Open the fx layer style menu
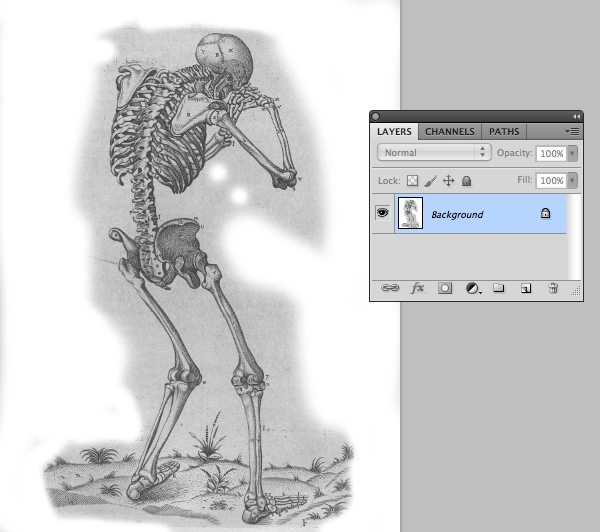Viewport: 600px width, 532px height. [x=417, y=288]
